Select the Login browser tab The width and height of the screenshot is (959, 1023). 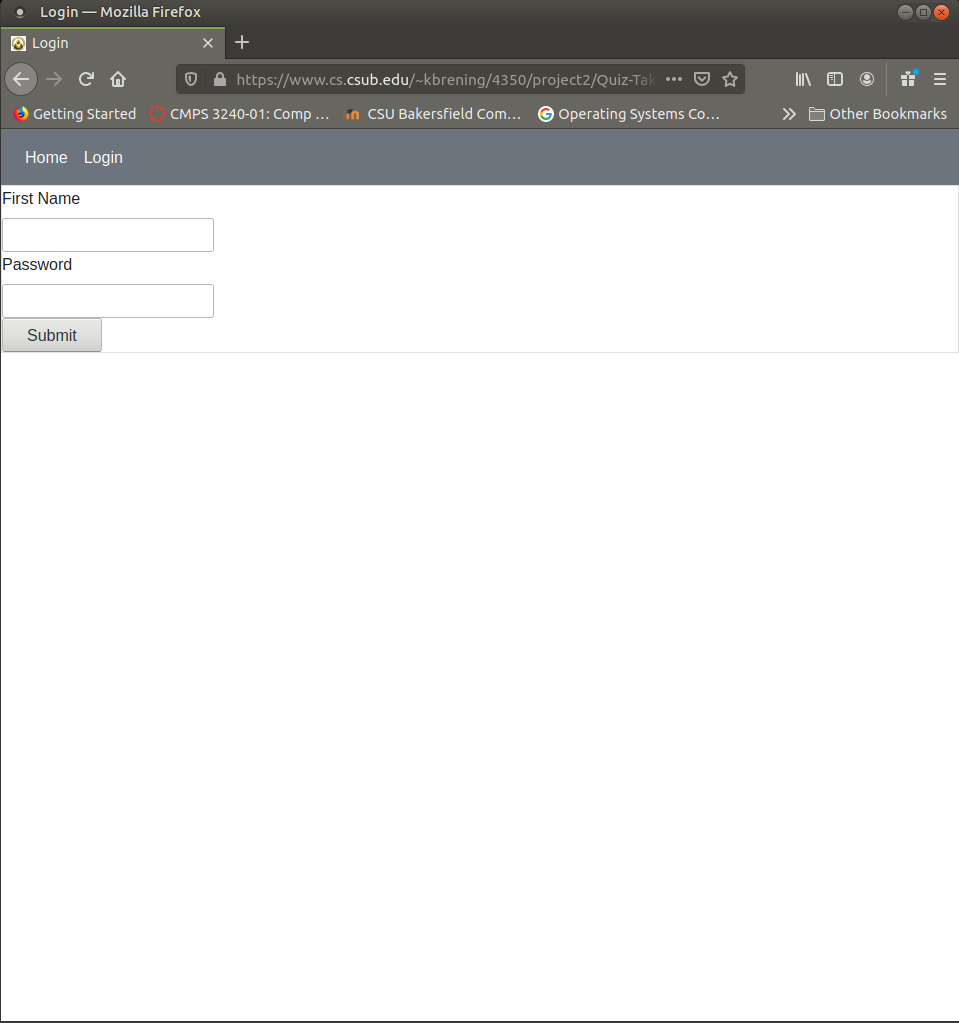click(113, 43)
